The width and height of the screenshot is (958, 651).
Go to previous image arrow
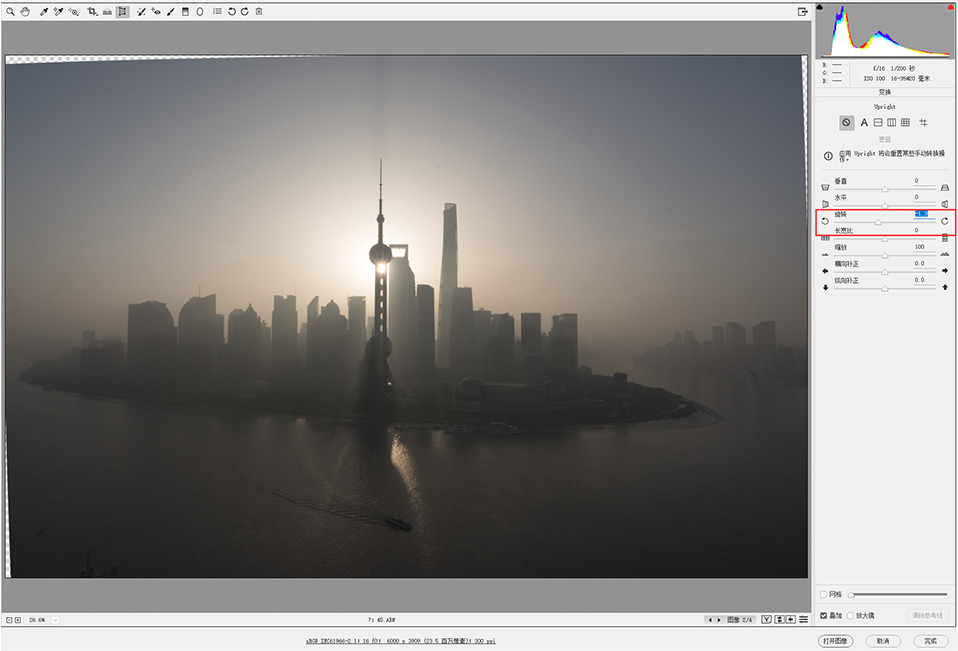coord(709,620)
